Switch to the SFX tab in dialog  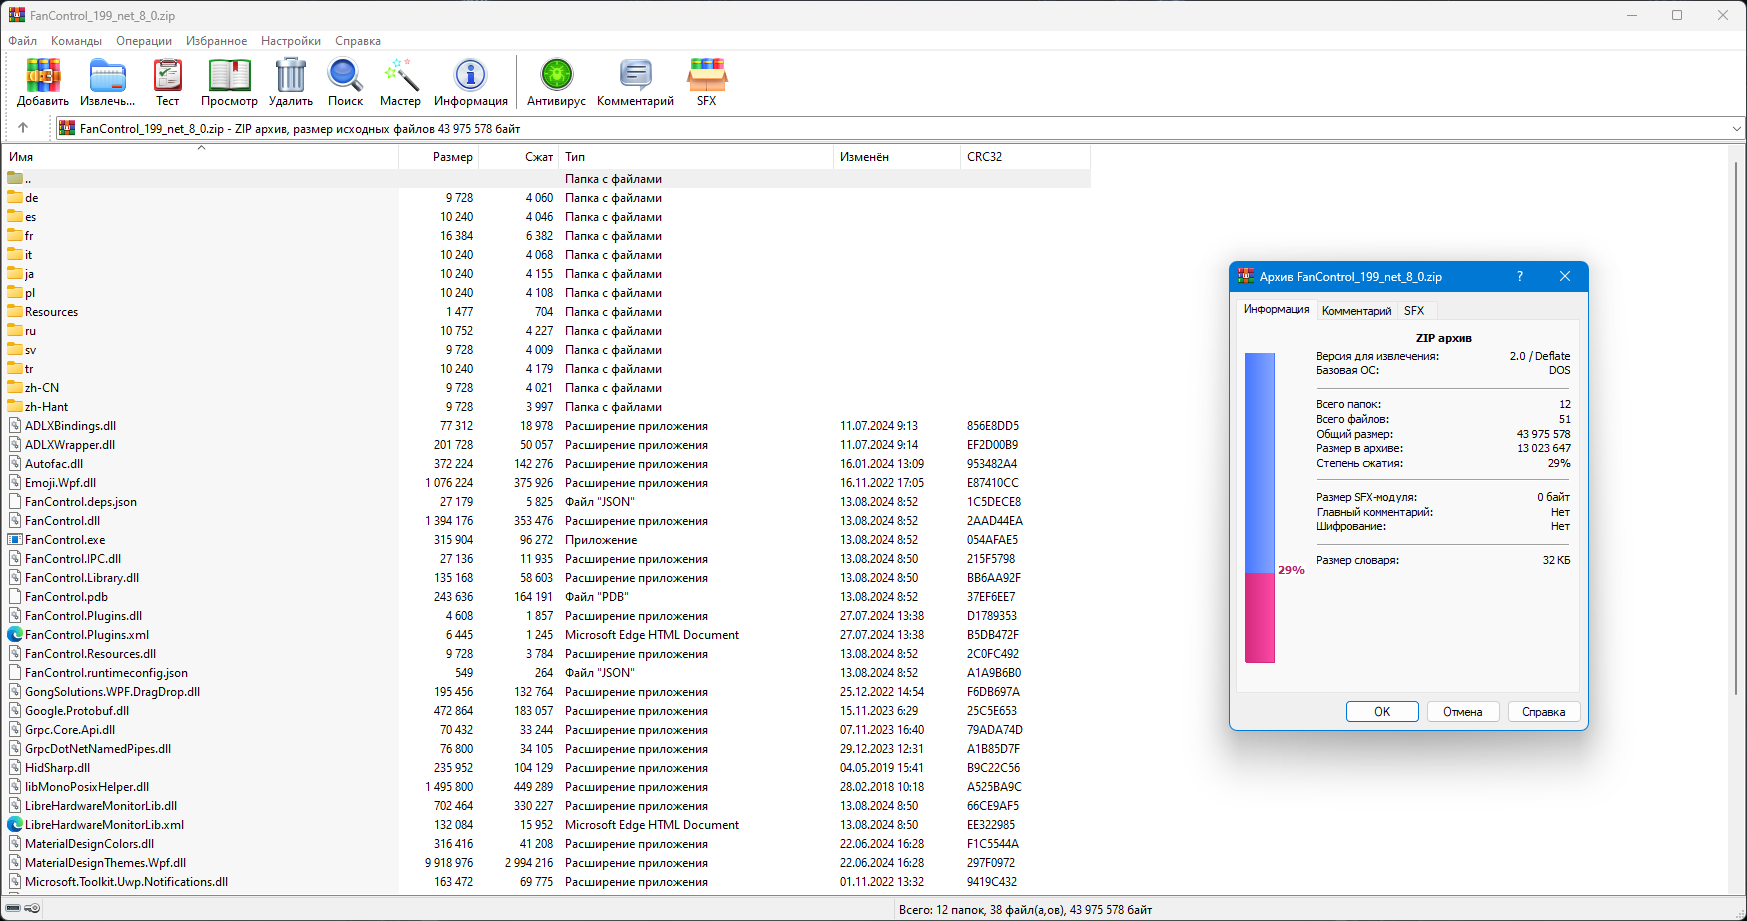coord(1414,311)
